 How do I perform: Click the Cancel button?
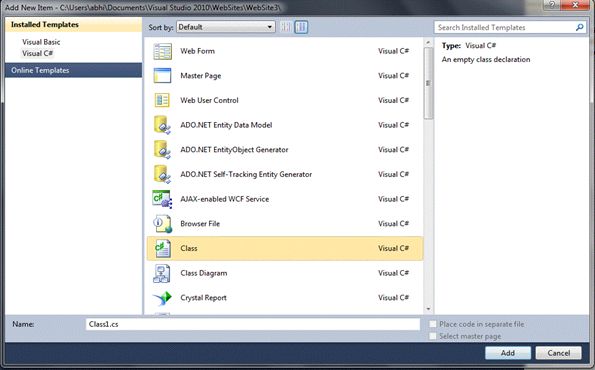(x=559, y=353)
